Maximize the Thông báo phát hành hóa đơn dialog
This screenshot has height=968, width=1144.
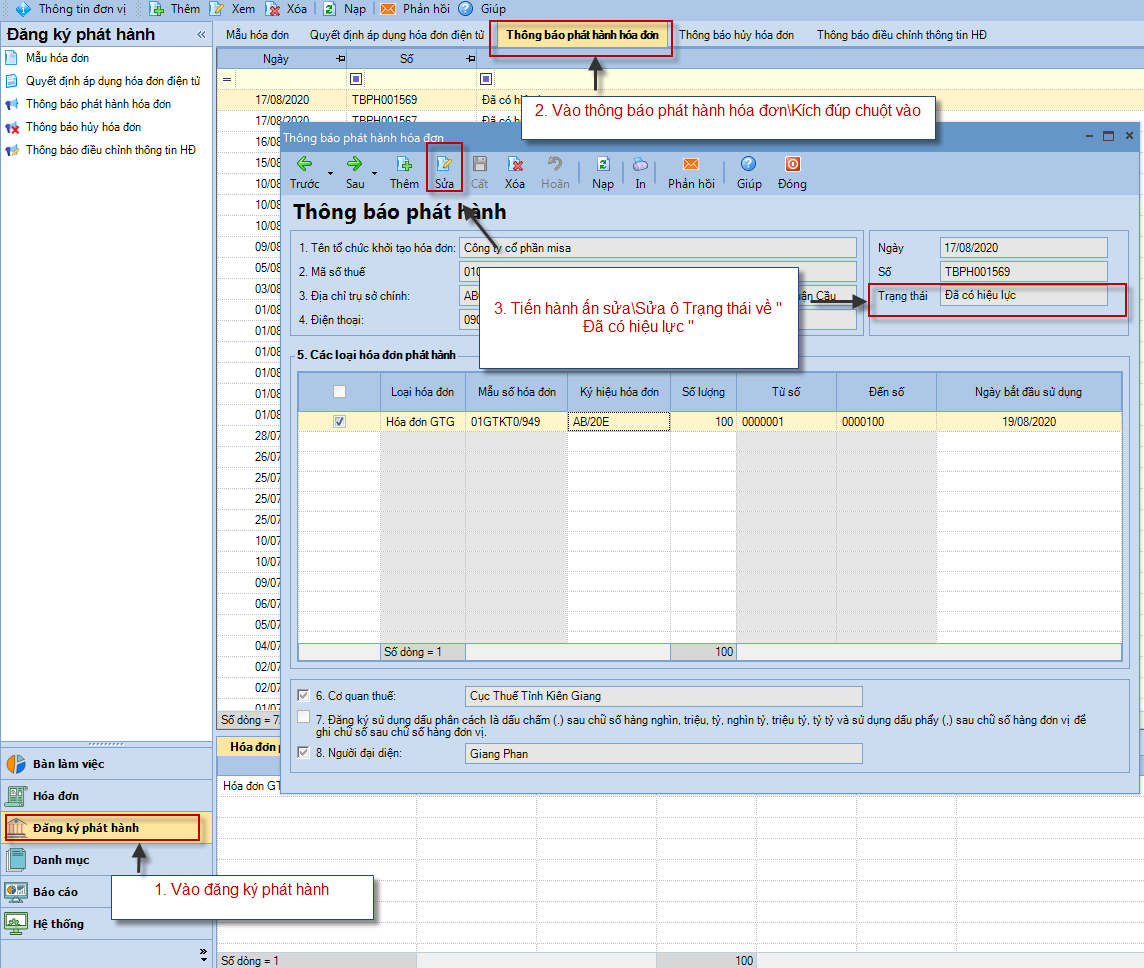coord(1108,136)
